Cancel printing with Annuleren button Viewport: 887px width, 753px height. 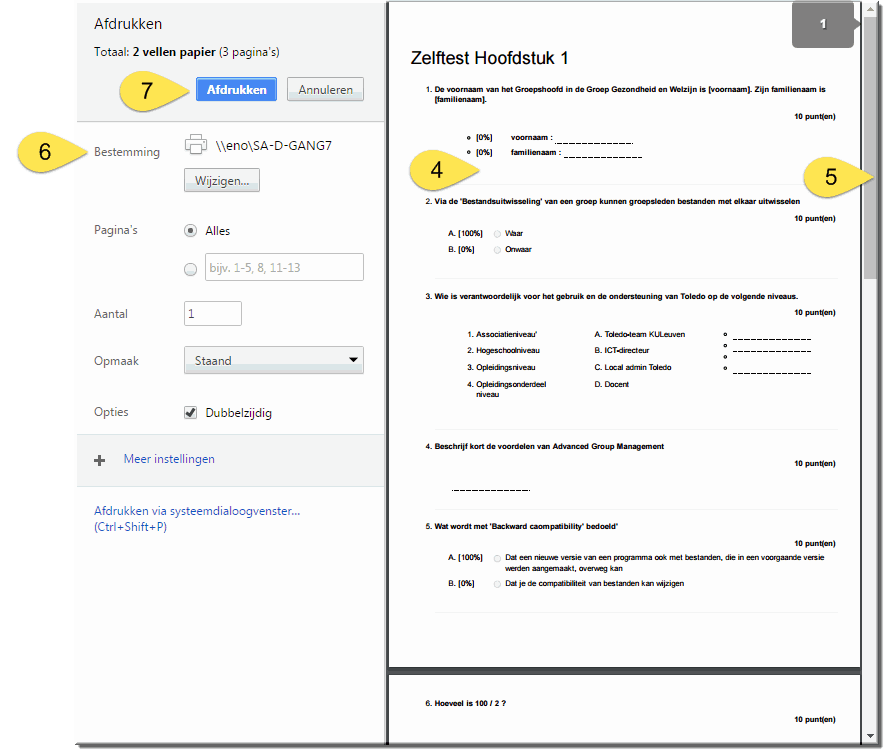[x=325, y=89]
